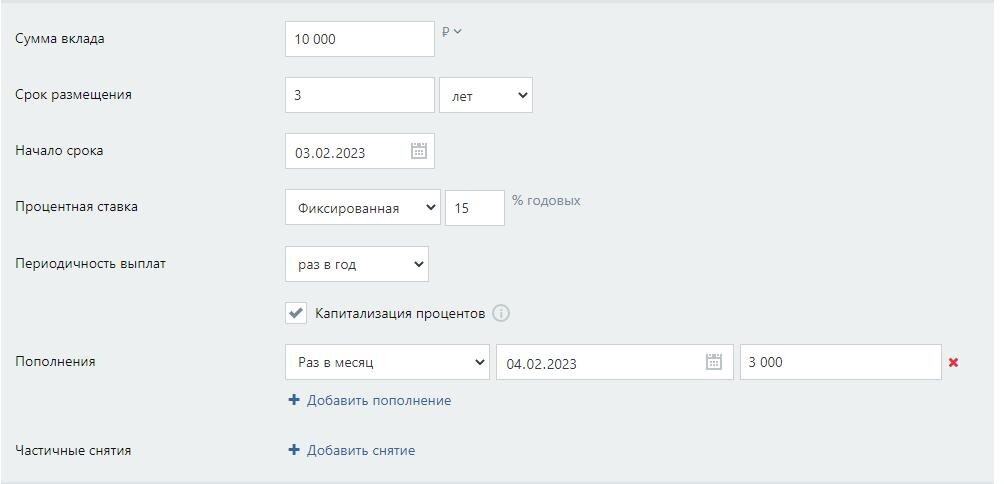
Task: Focus the Срок размещения number field
Action: click(x=360, y=95)
